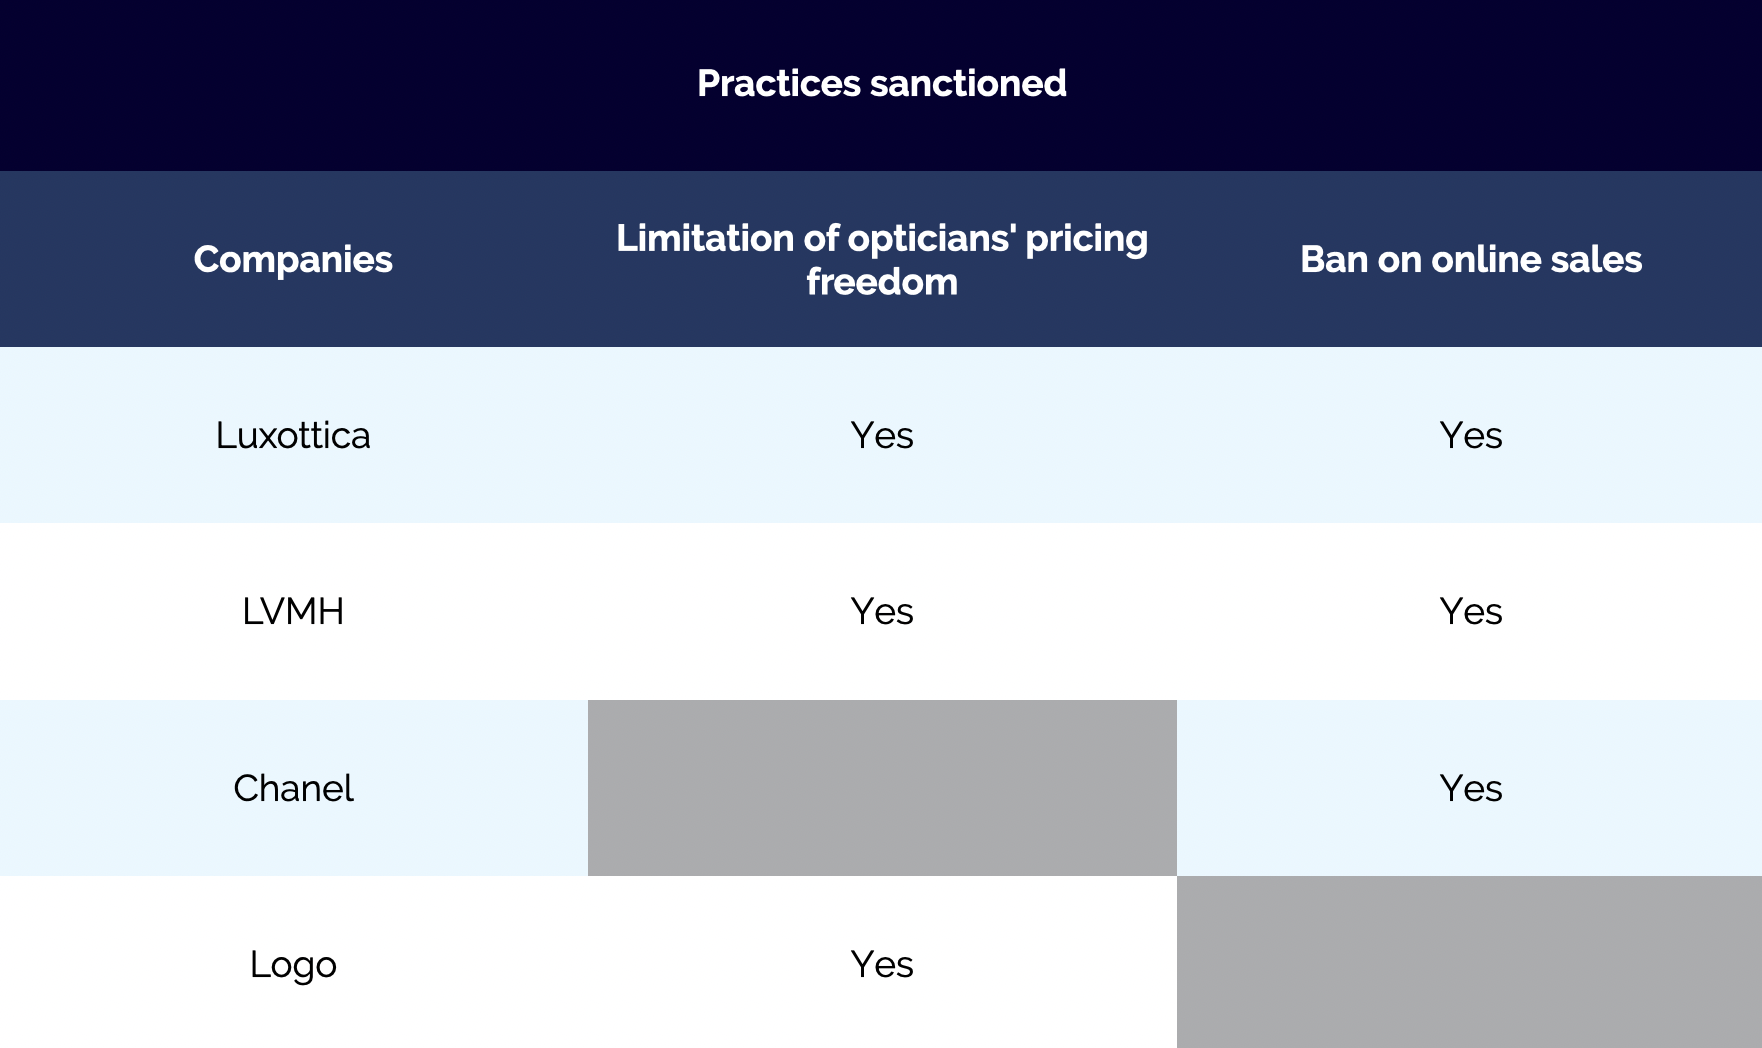Click Luxottica's "Yes" under online sales ban

1470,435
